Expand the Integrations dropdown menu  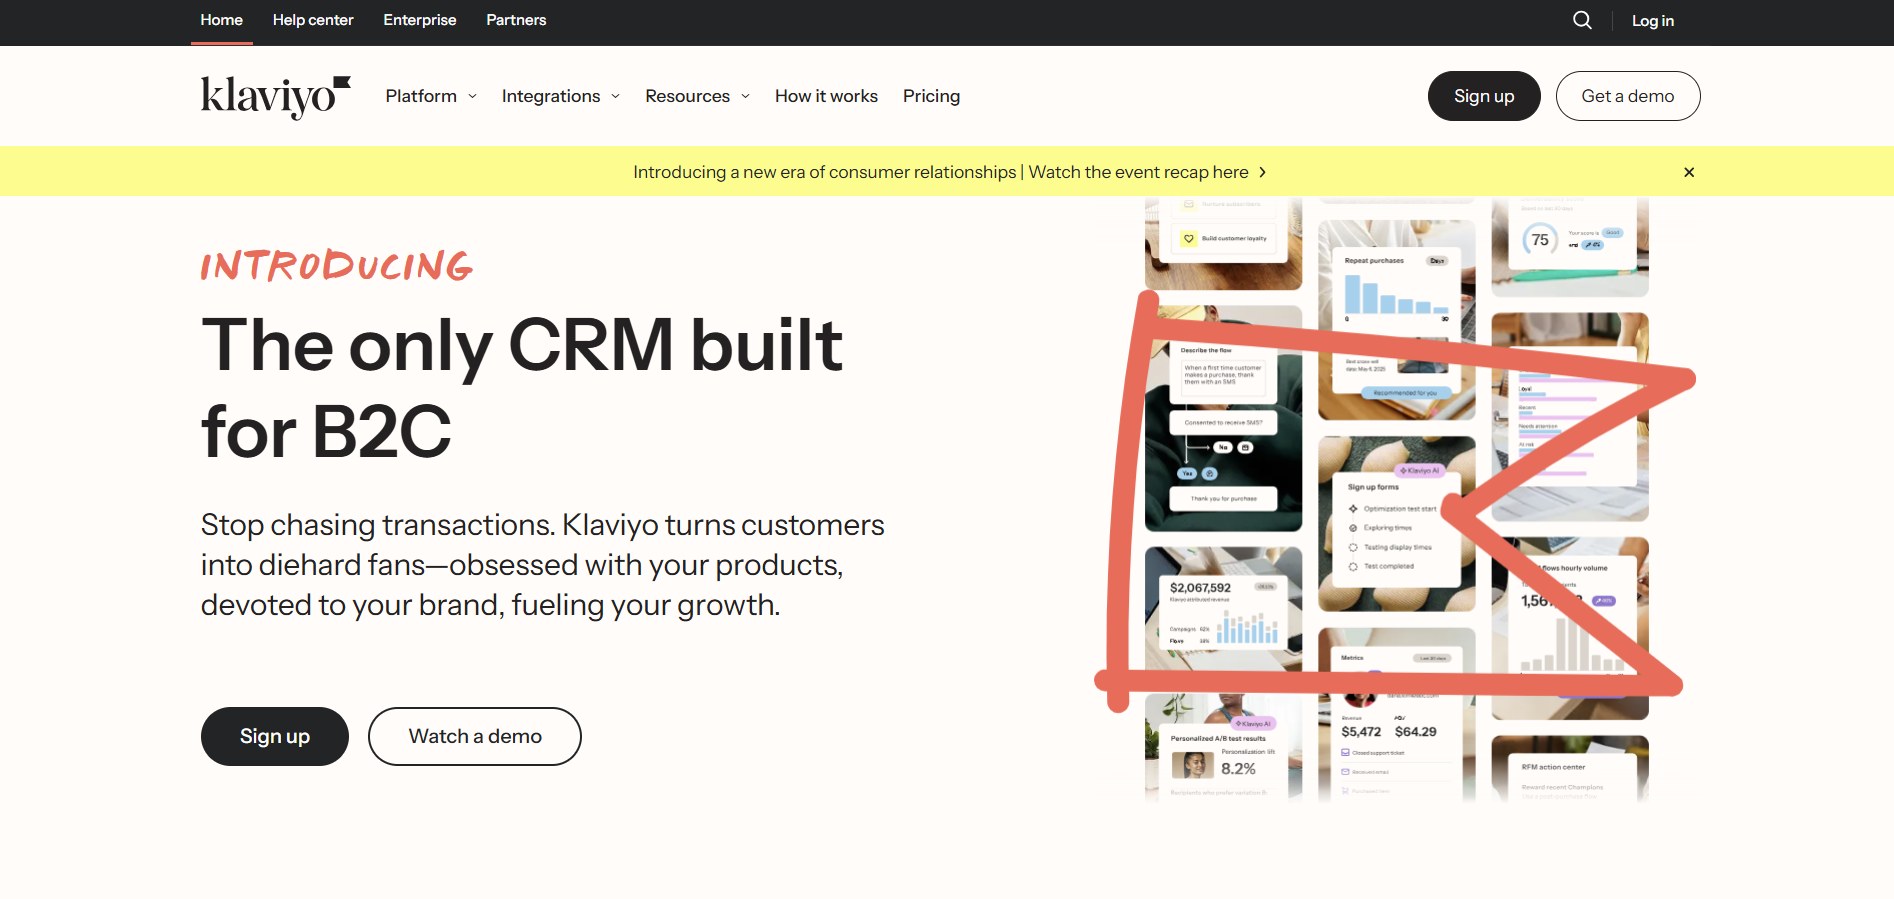(561, 96)
